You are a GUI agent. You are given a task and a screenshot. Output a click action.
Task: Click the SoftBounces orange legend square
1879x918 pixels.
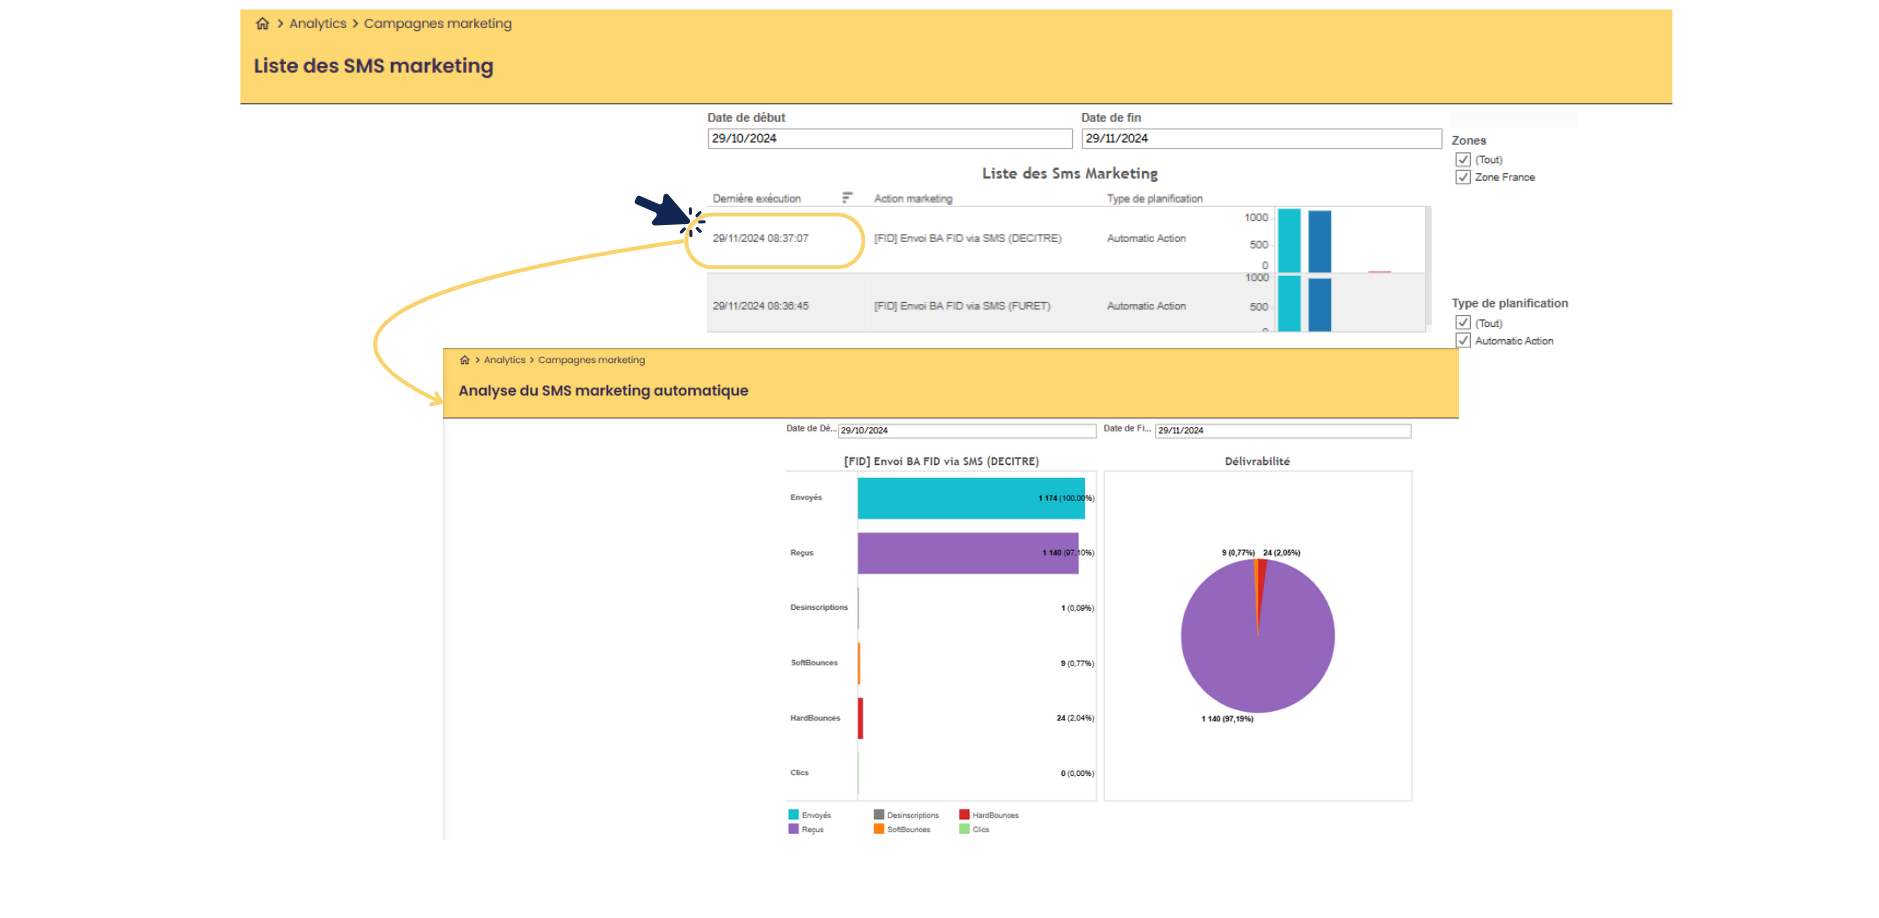tap(879, 829)
